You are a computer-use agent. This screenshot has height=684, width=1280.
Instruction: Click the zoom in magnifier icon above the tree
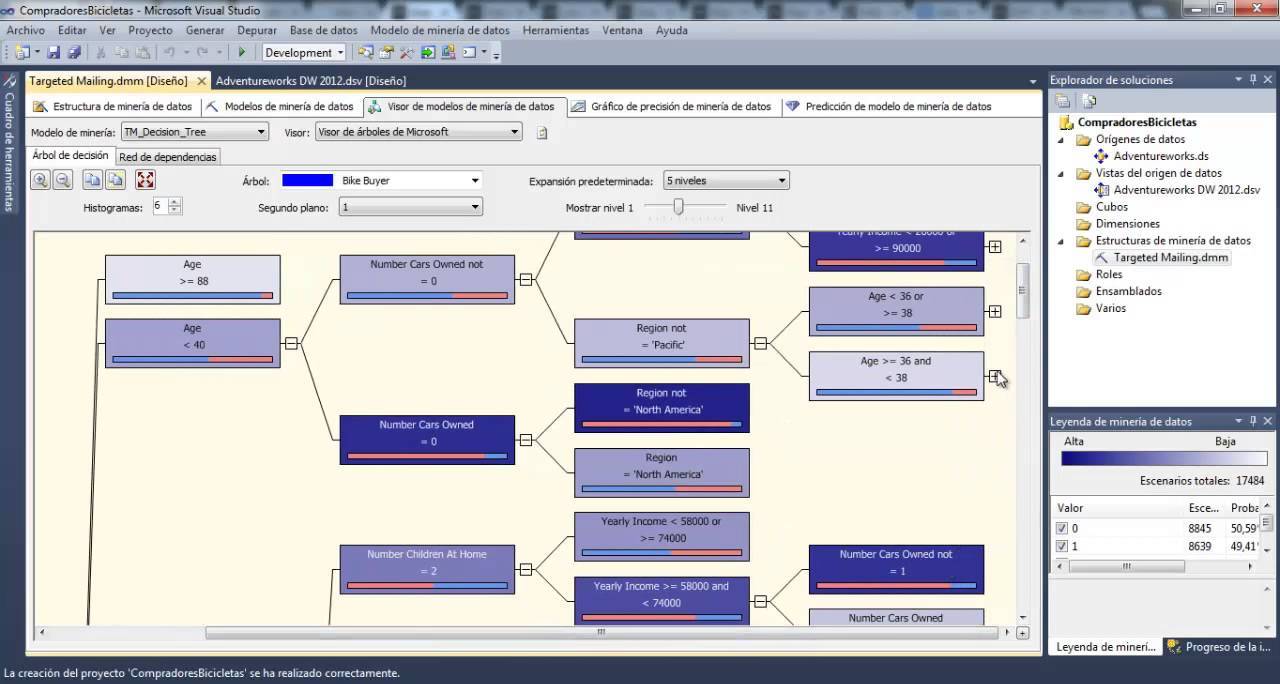click(41, 180)
